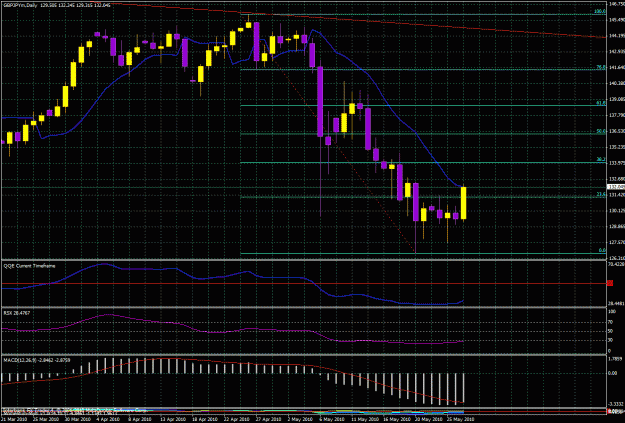625x423 pixels.
Task: Click the -3.3332 MACD scale value
Action: click(616, 403)
